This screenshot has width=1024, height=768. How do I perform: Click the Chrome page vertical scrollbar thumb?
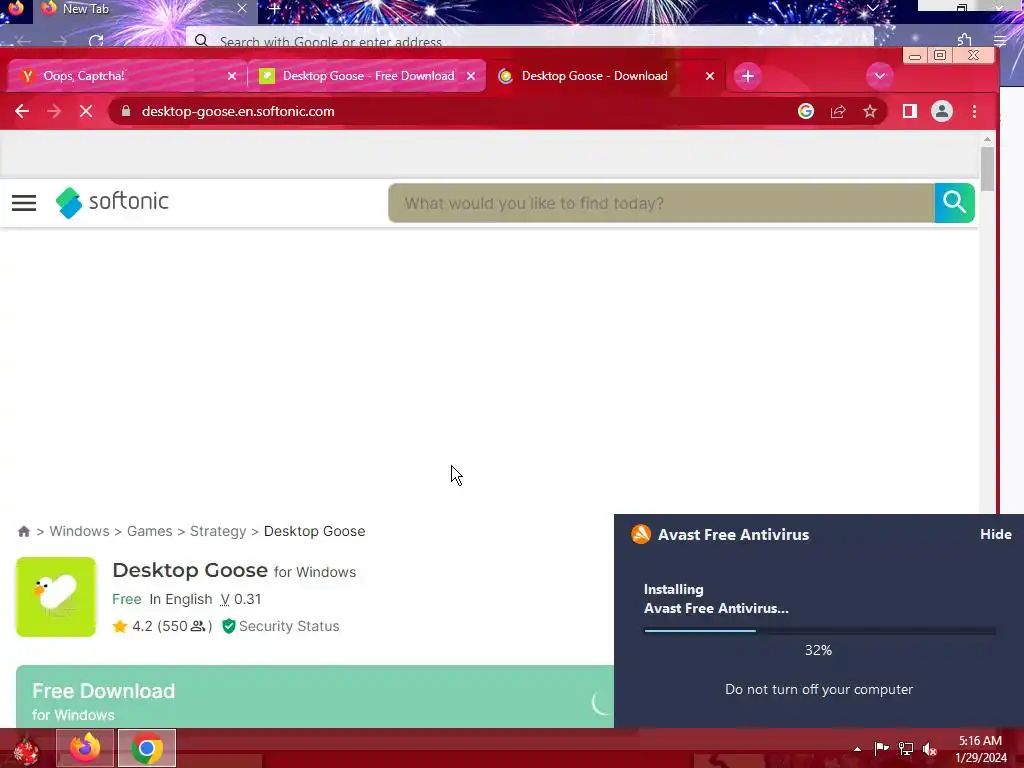[x=987, y=169]
